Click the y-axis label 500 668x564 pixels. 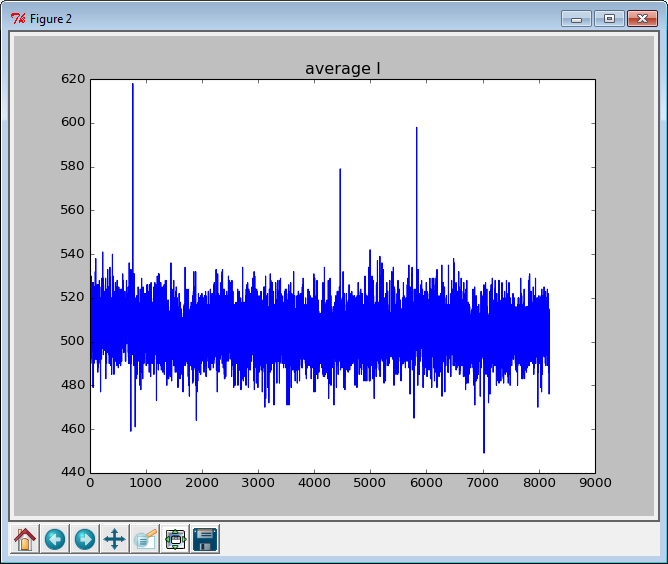click(x=73, y=341)
